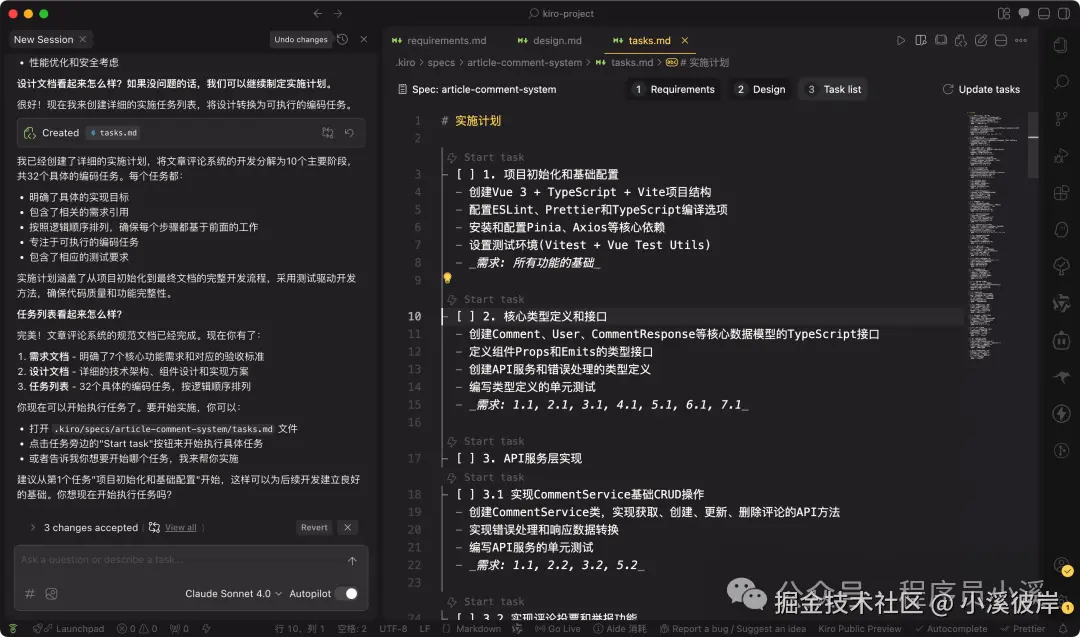
Task: Click the Update tasks button
Action: 981,89
